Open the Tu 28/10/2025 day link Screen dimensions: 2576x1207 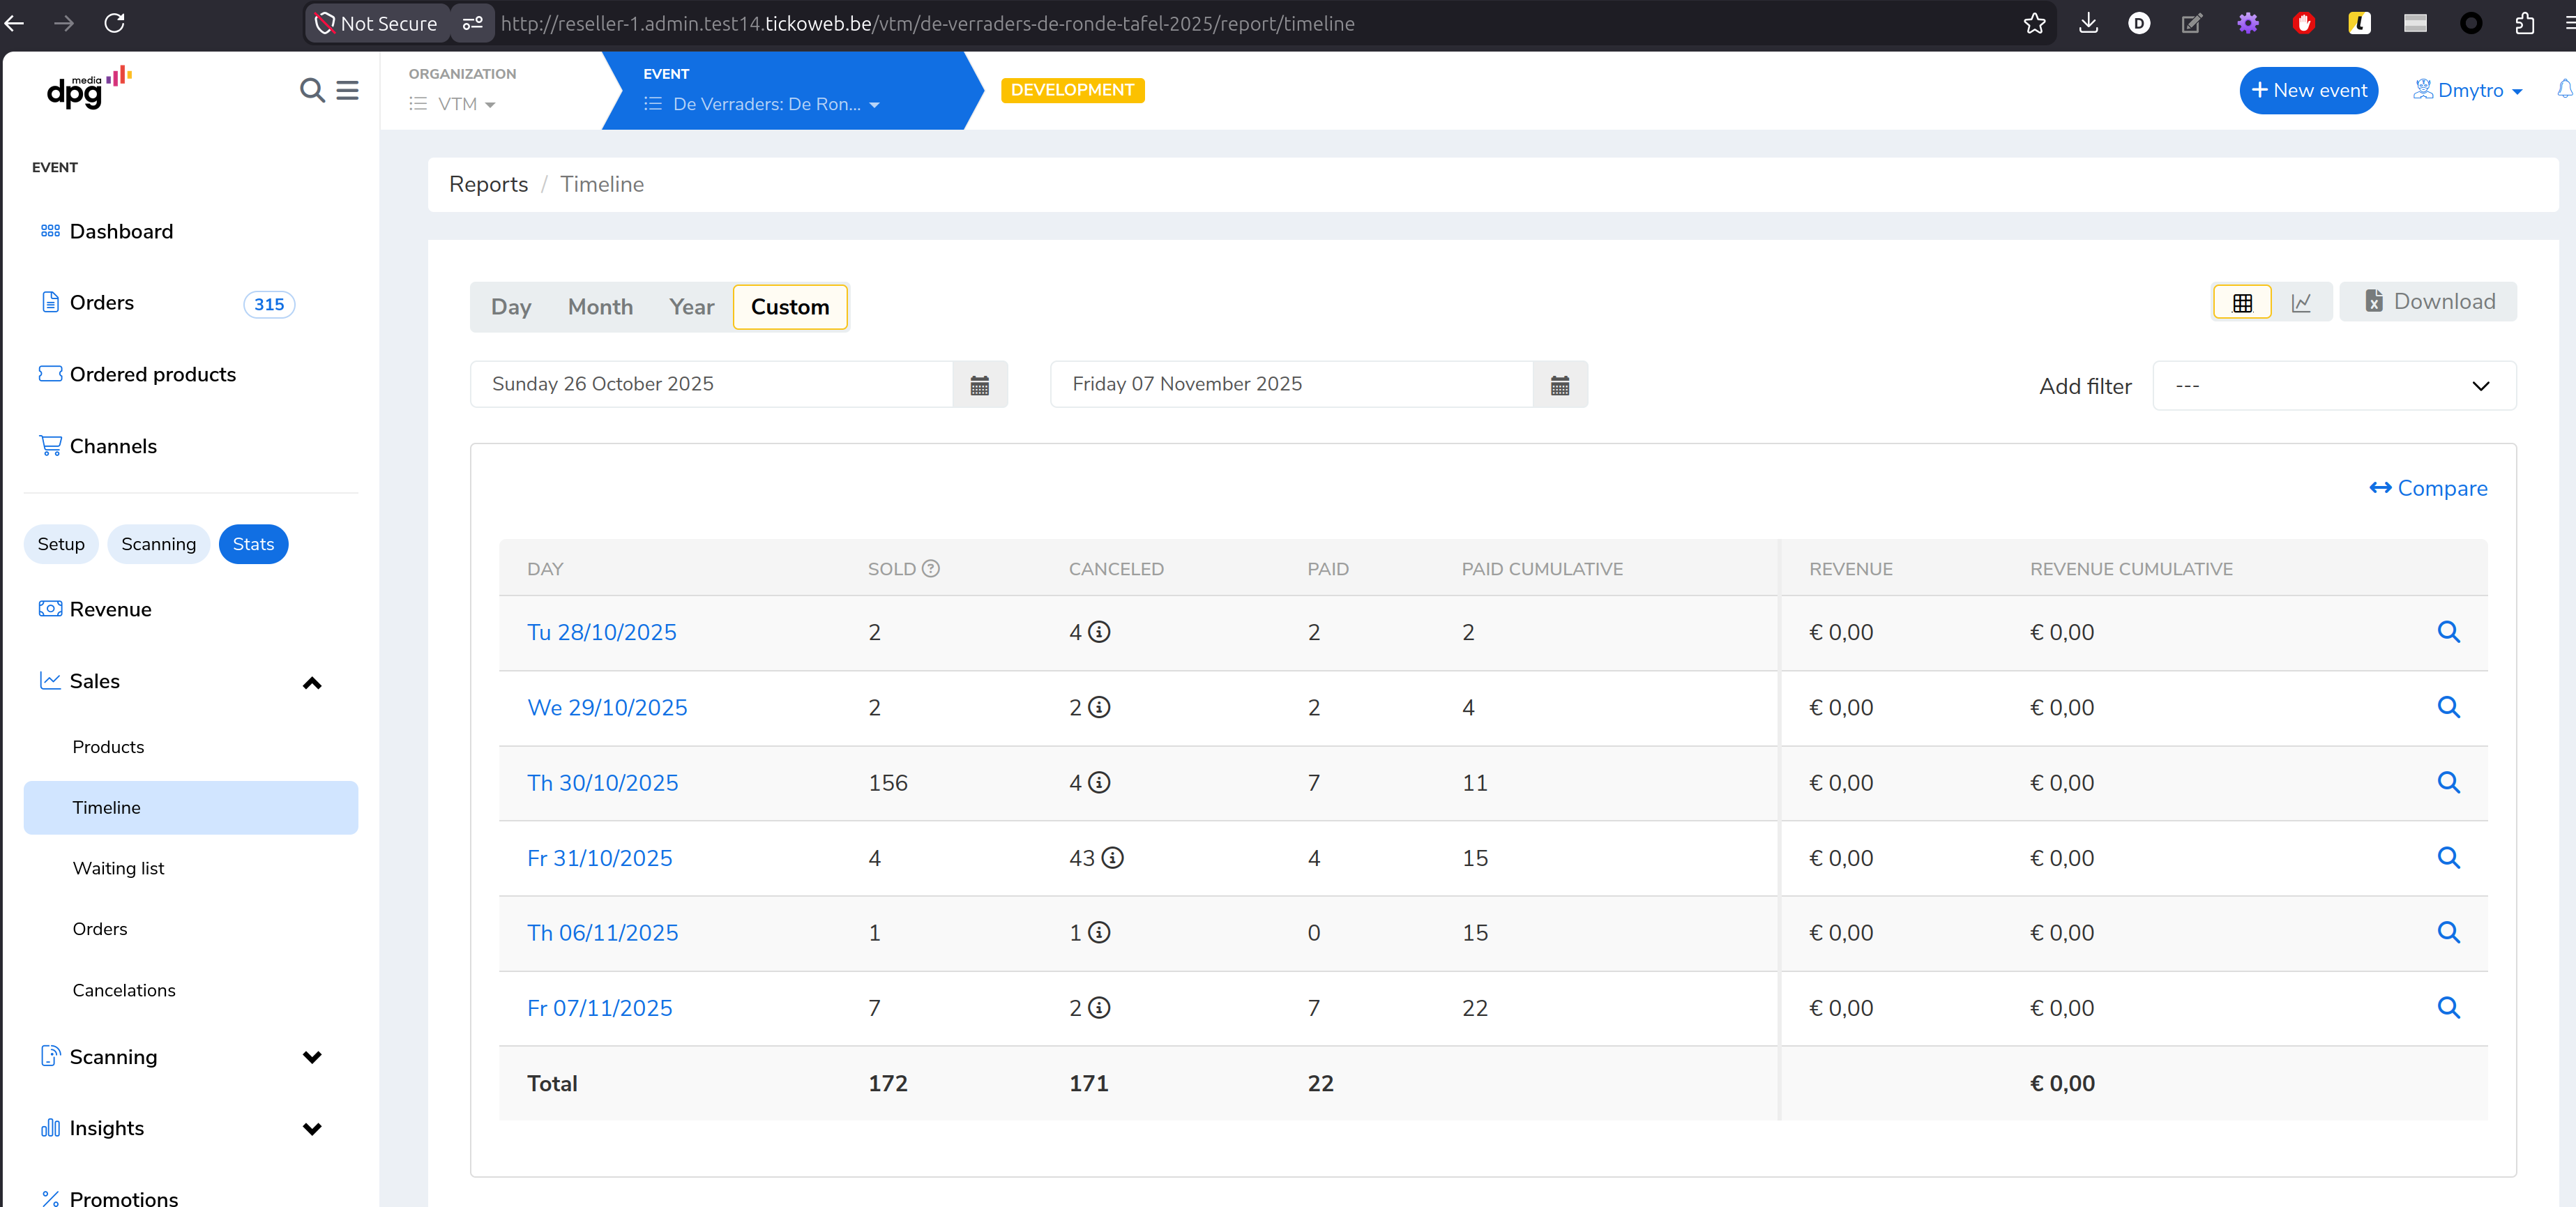(x=601, y=632)
